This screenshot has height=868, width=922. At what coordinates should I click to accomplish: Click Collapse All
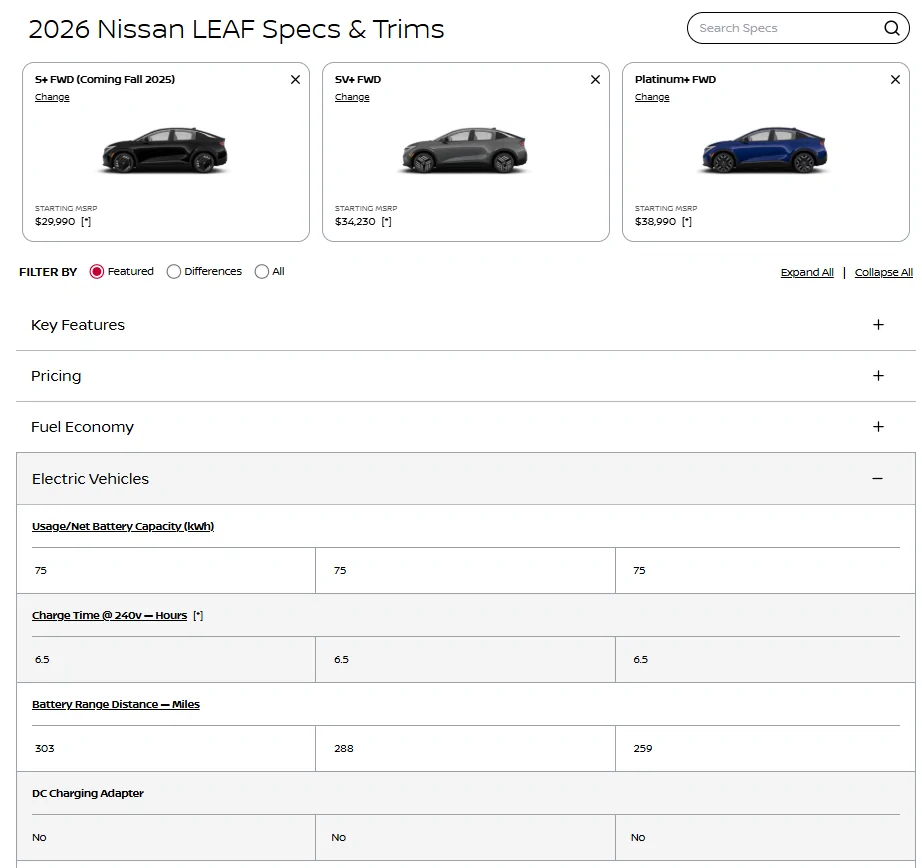[x=883, y=272]
